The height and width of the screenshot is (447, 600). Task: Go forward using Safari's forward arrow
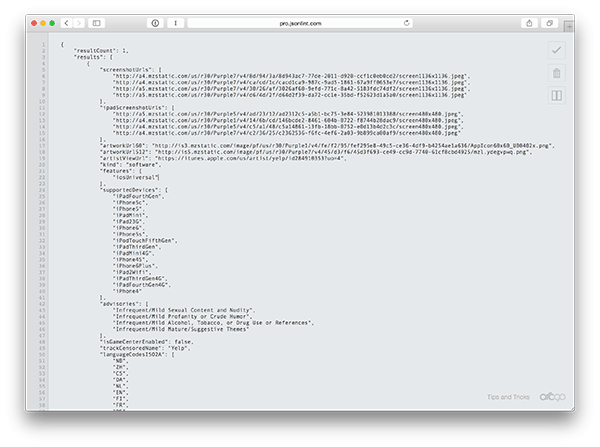78,22
